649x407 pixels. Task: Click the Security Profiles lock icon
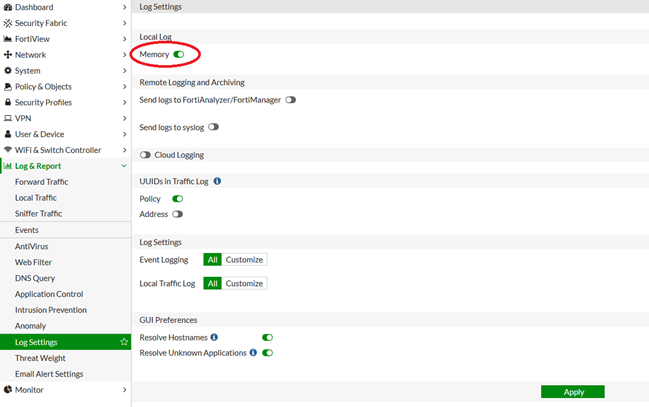point(8,102)
